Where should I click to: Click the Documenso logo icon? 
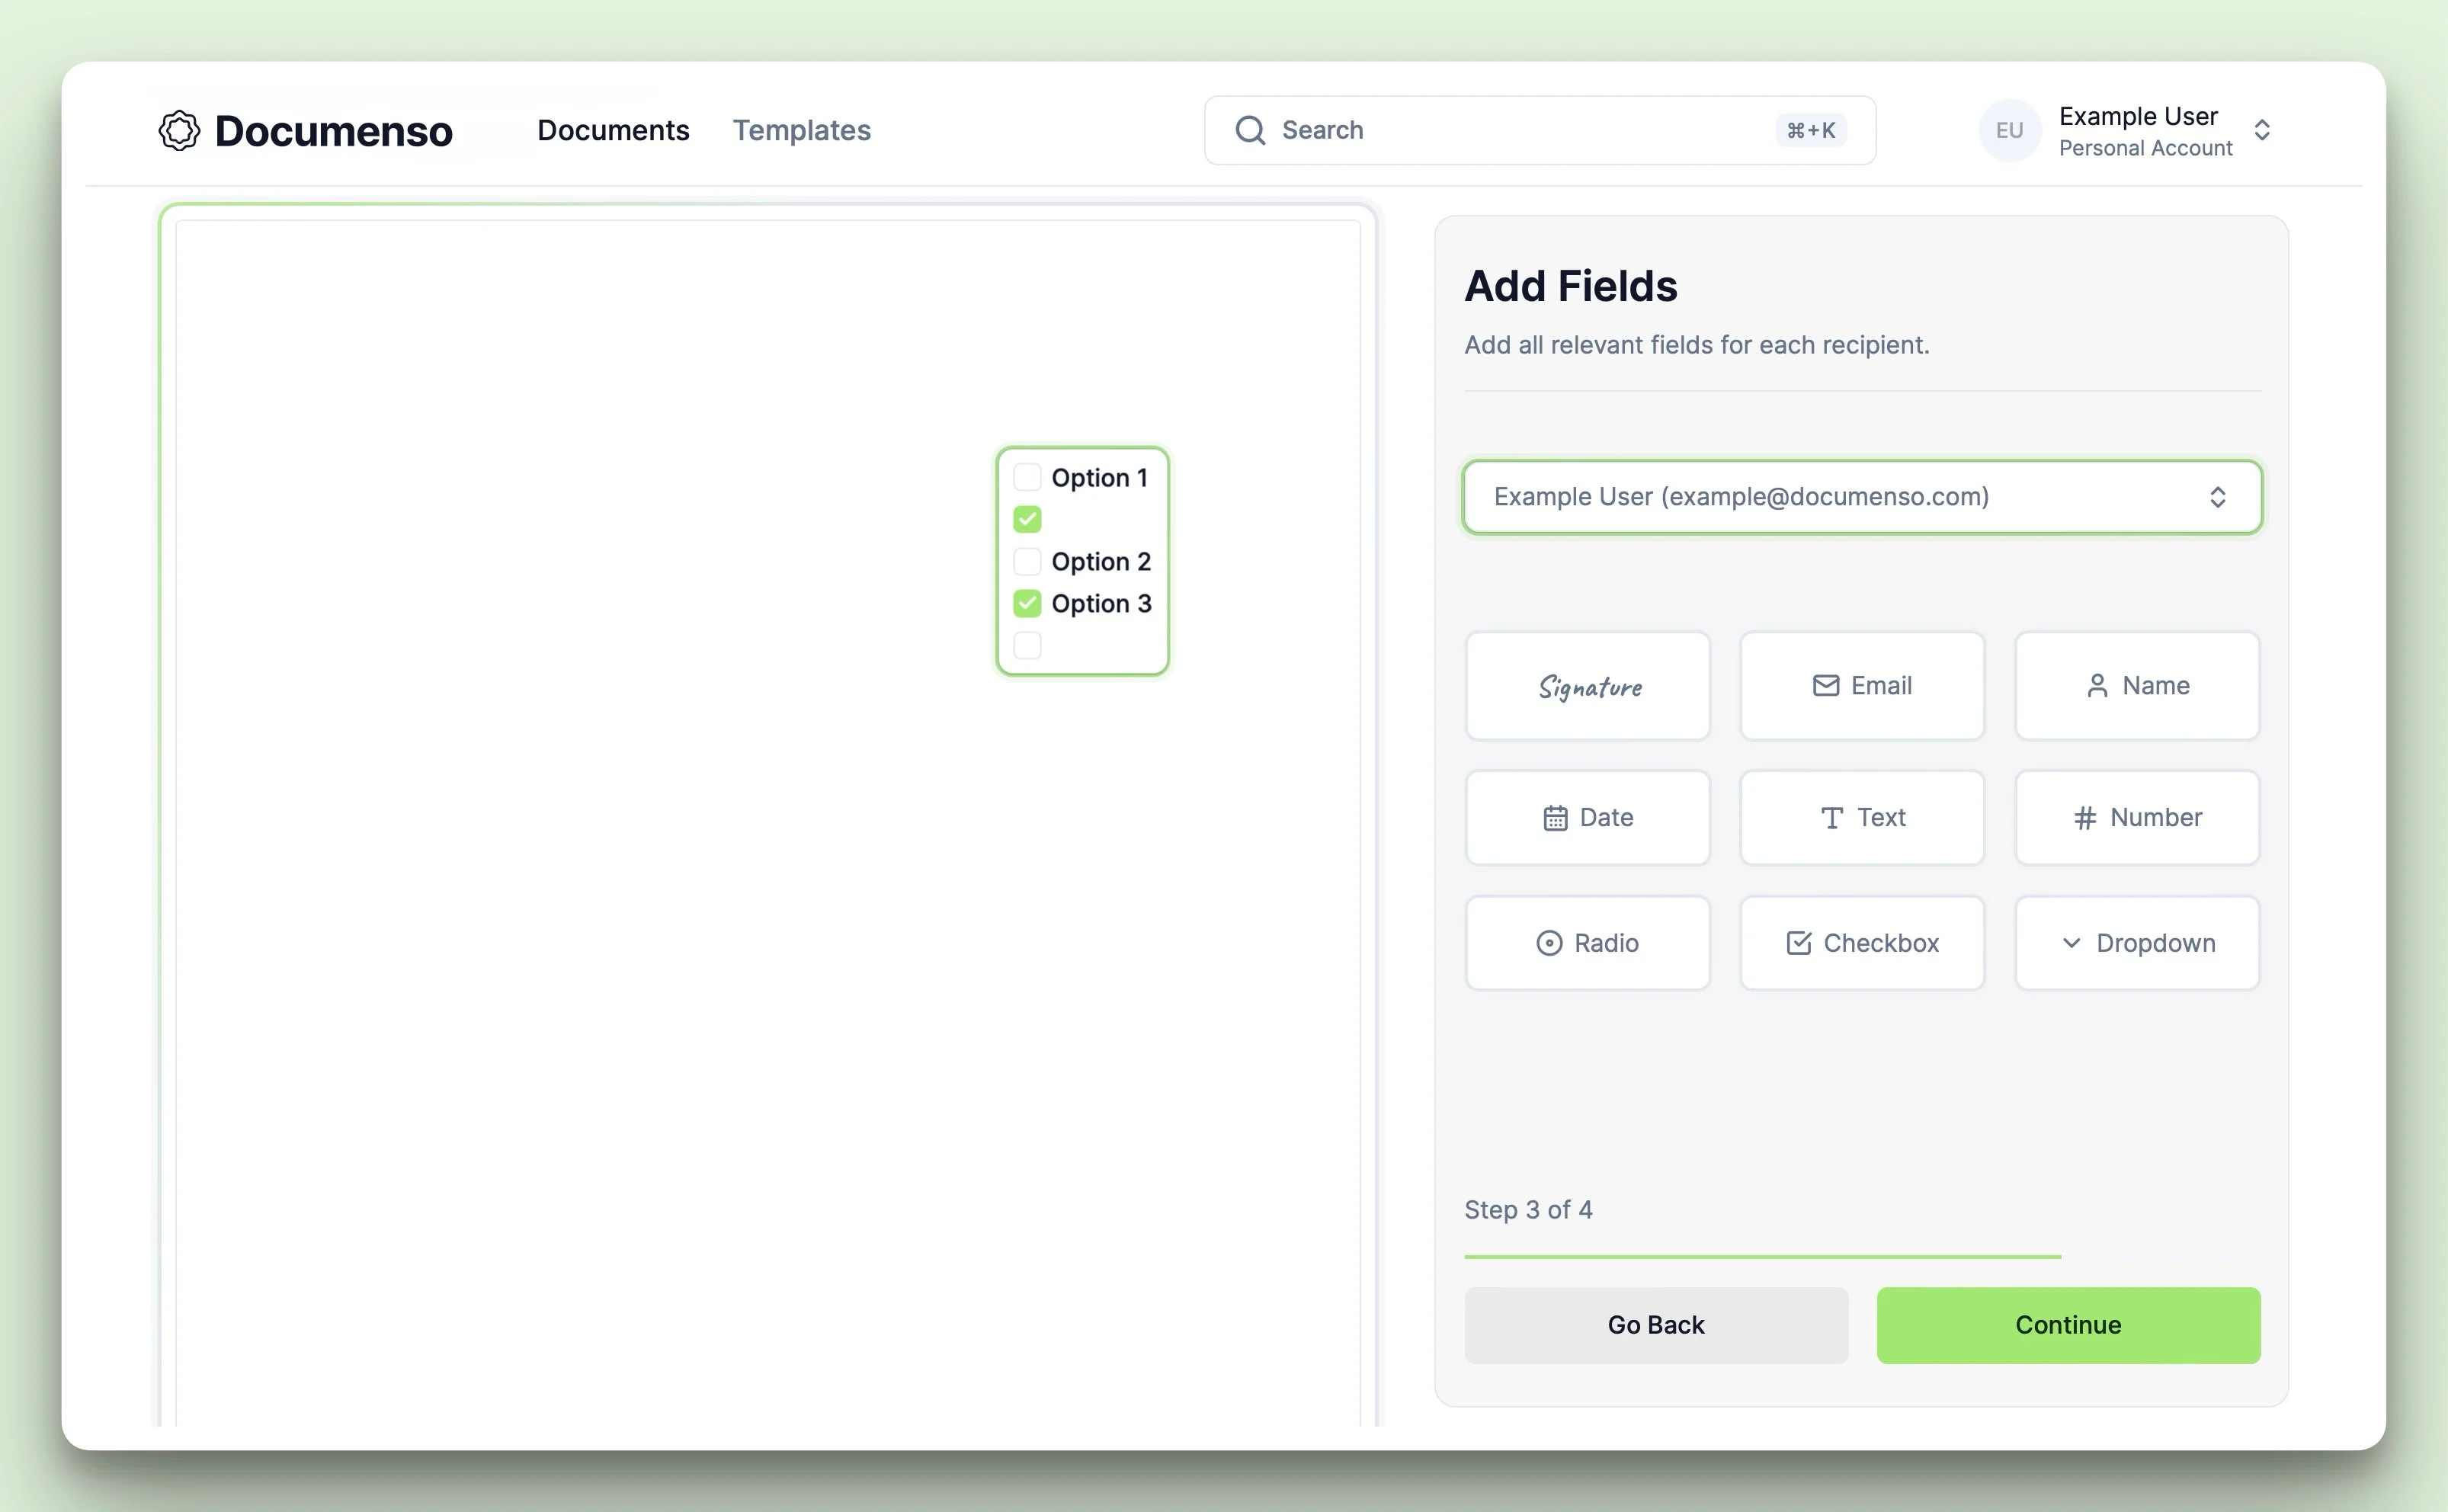pos(178,130)
